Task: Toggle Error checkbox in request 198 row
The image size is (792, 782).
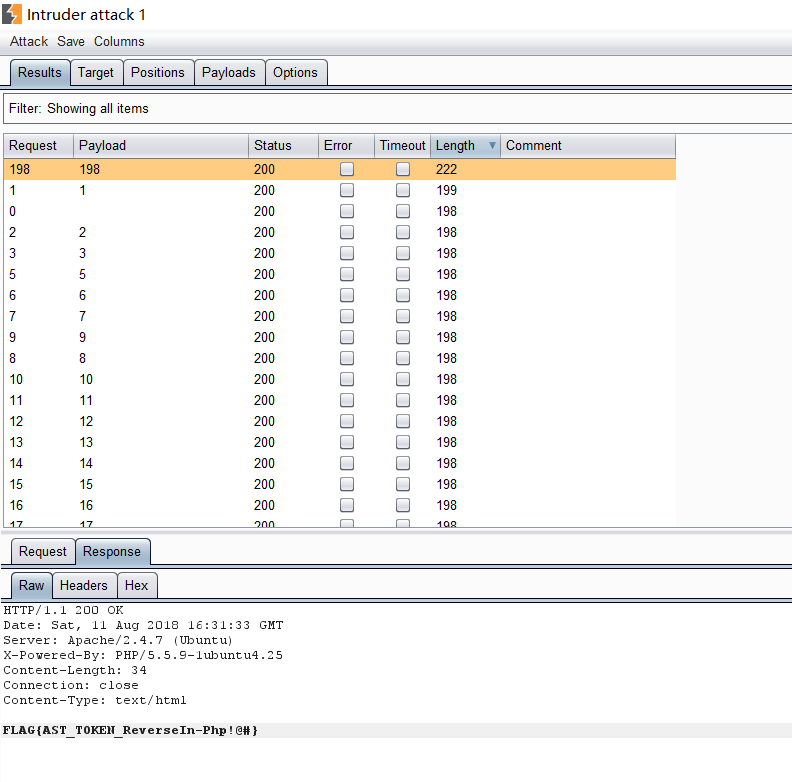Action: (x=347, y=169)
